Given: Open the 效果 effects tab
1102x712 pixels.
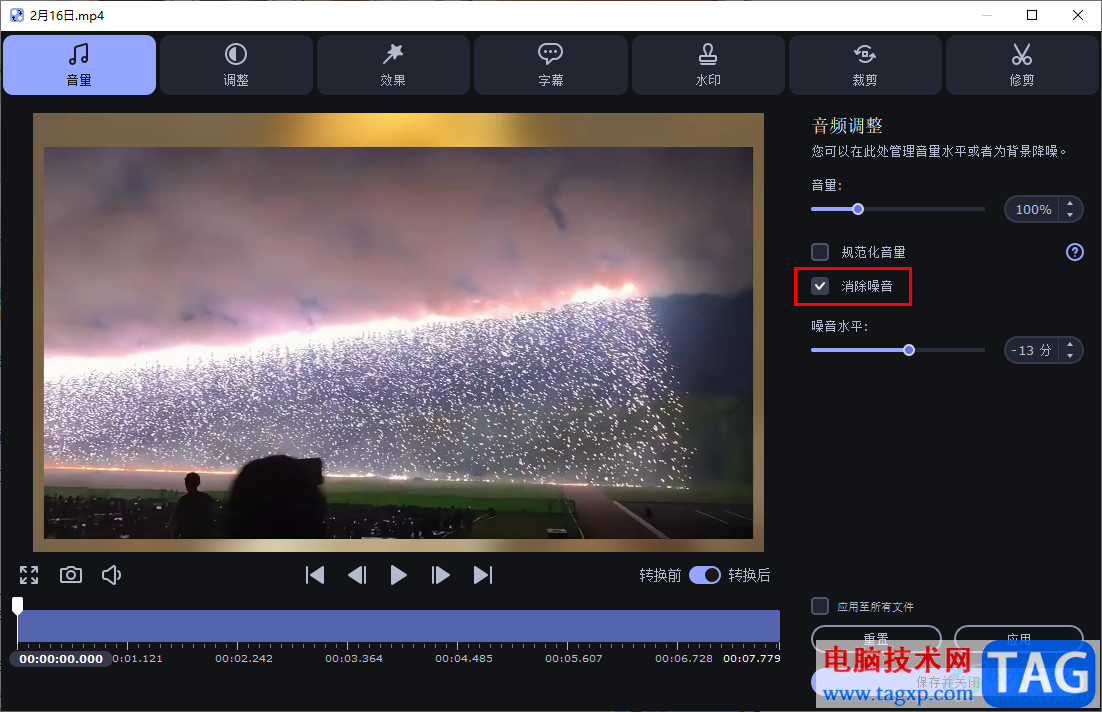Looking at the screenshot, I should pos(393,65).
